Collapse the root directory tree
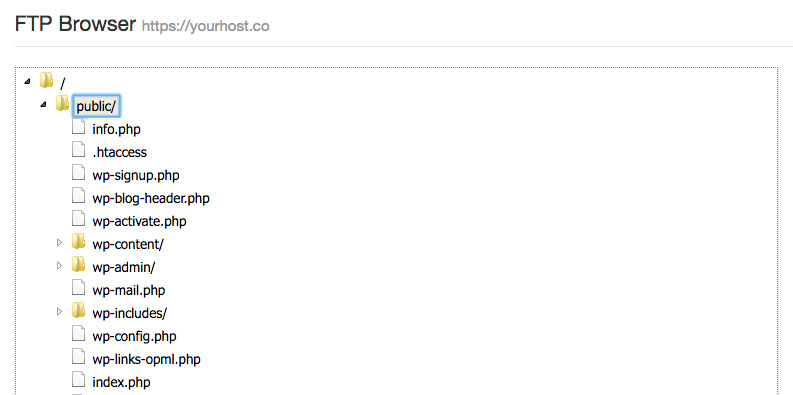Image resolution: width=793 pixels, height=395 pixels. tap(27, 81)
